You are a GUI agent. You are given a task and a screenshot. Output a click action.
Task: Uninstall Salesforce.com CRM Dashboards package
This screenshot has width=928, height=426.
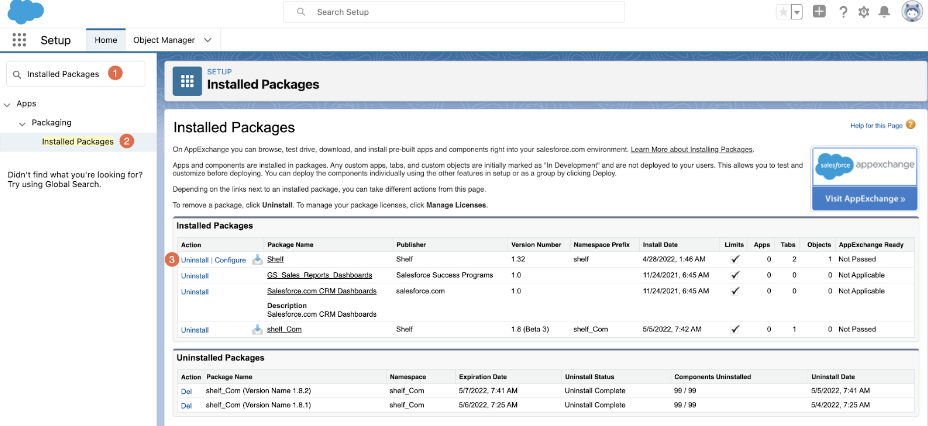195,292
